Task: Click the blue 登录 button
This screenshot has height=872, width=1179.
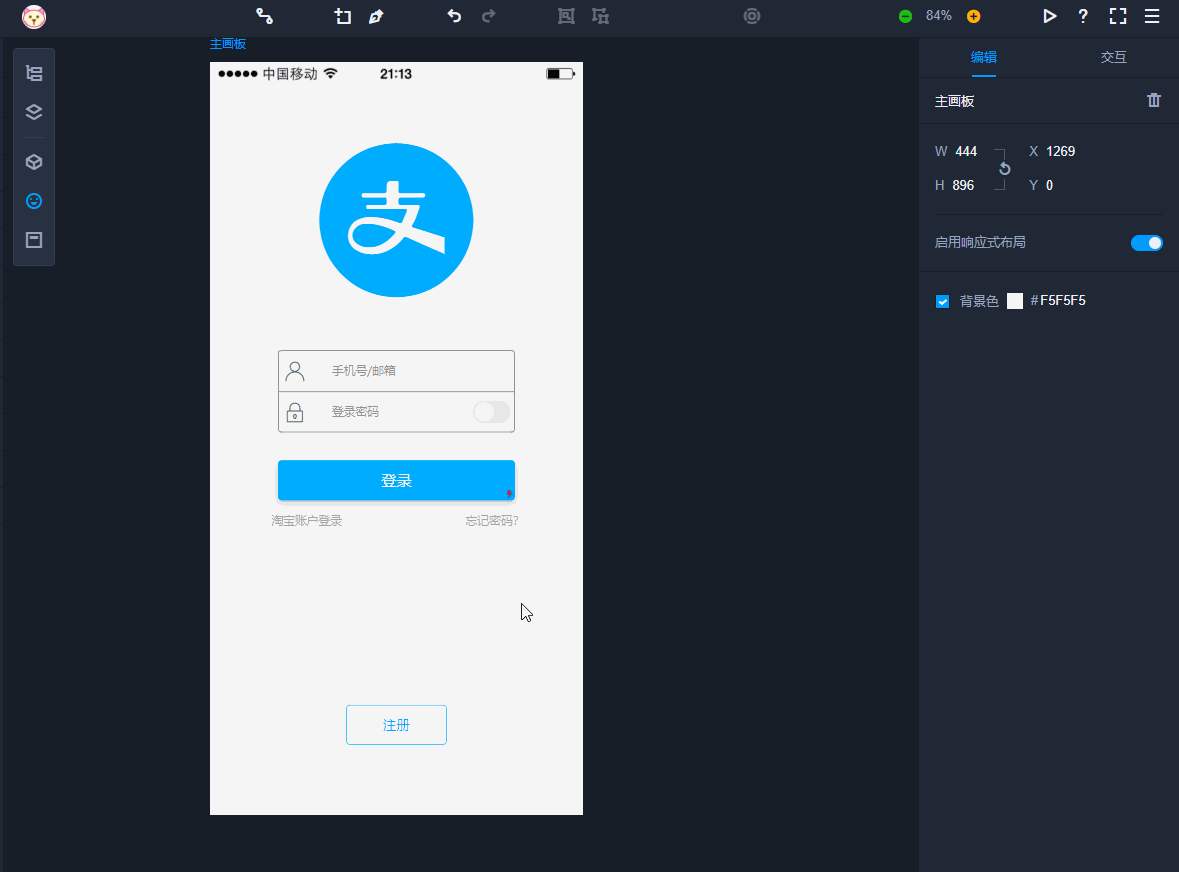Action: pyautogui.click(x=396, y=481)
